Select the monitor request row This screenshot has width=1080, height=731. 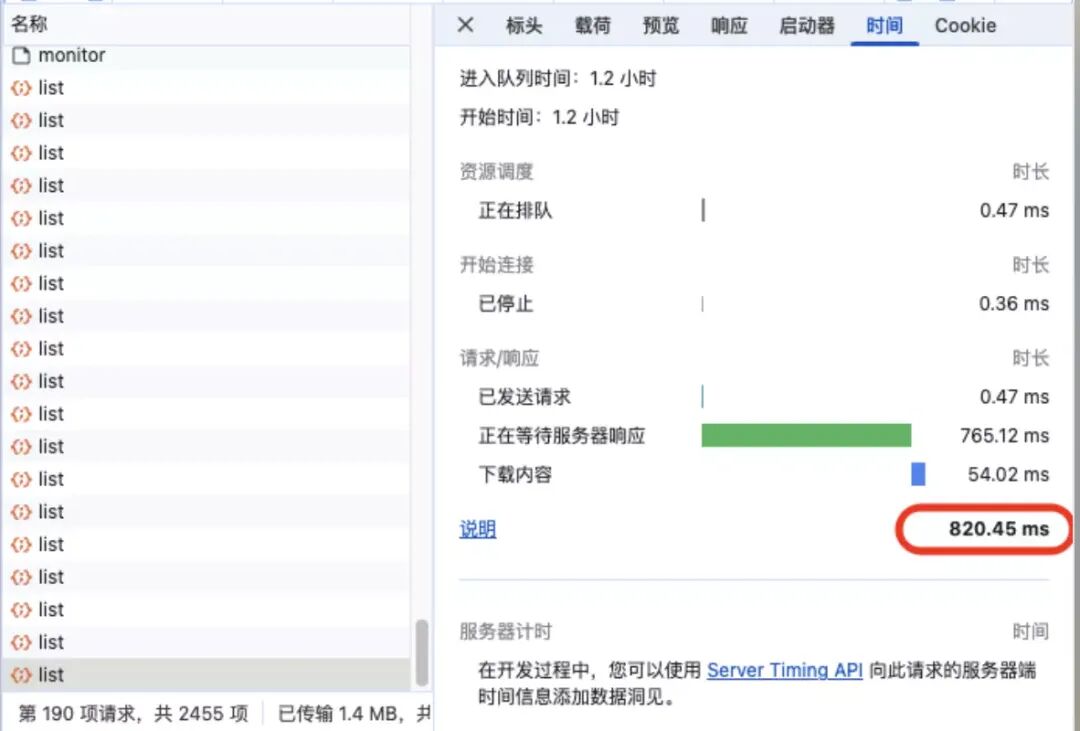(x=207, y=55)
